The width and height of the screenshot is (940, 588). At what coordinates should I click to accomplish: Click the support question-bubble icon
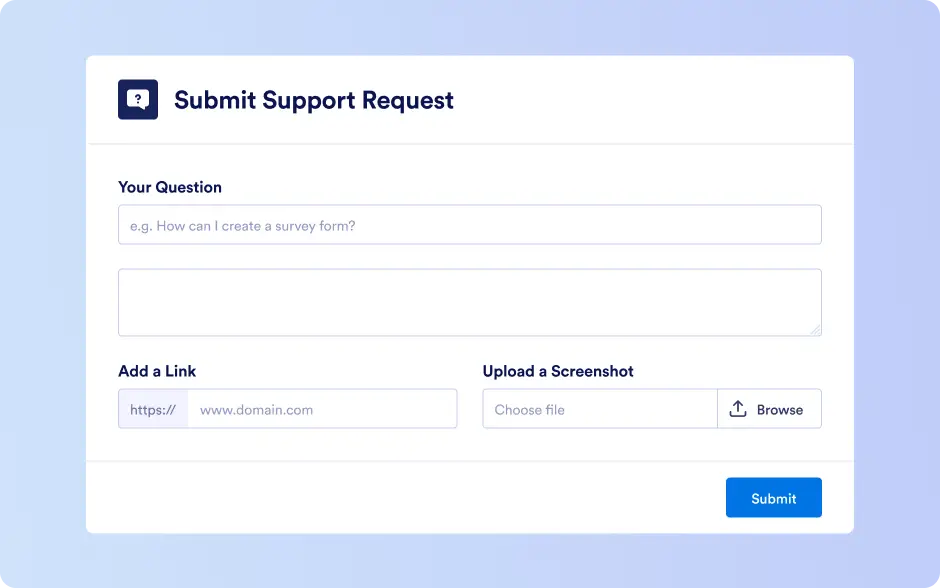[x=138, y=99]
